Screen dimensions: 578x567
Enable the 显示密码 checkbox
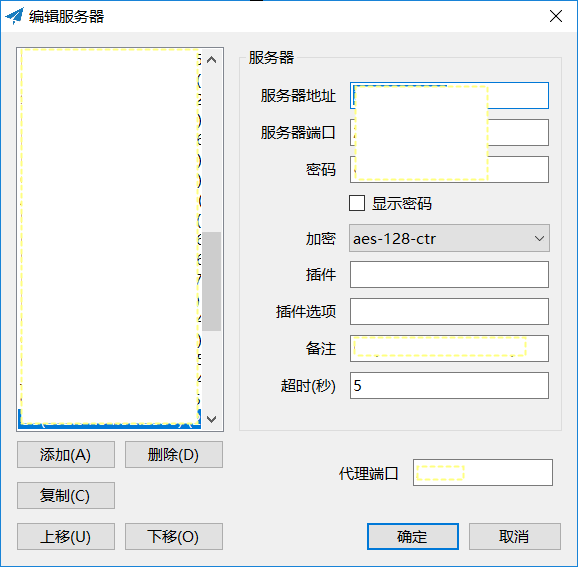click(357, 203)
